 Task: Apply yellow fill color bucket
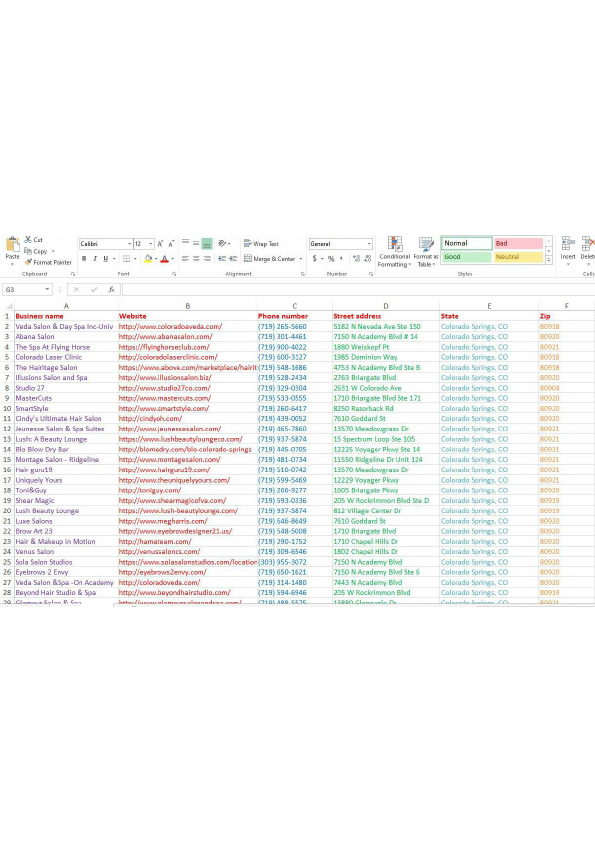point(148,259)
